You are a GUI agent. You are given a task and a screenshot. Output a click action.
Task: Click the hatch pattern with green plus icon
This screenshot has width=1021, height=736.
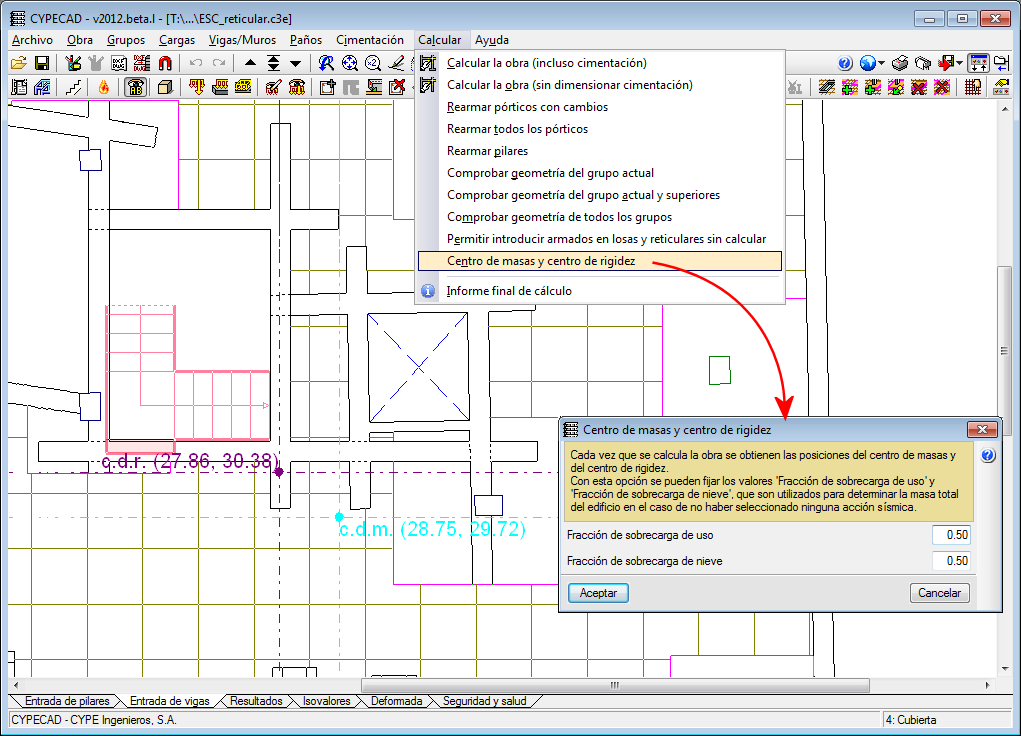[850, 87]
